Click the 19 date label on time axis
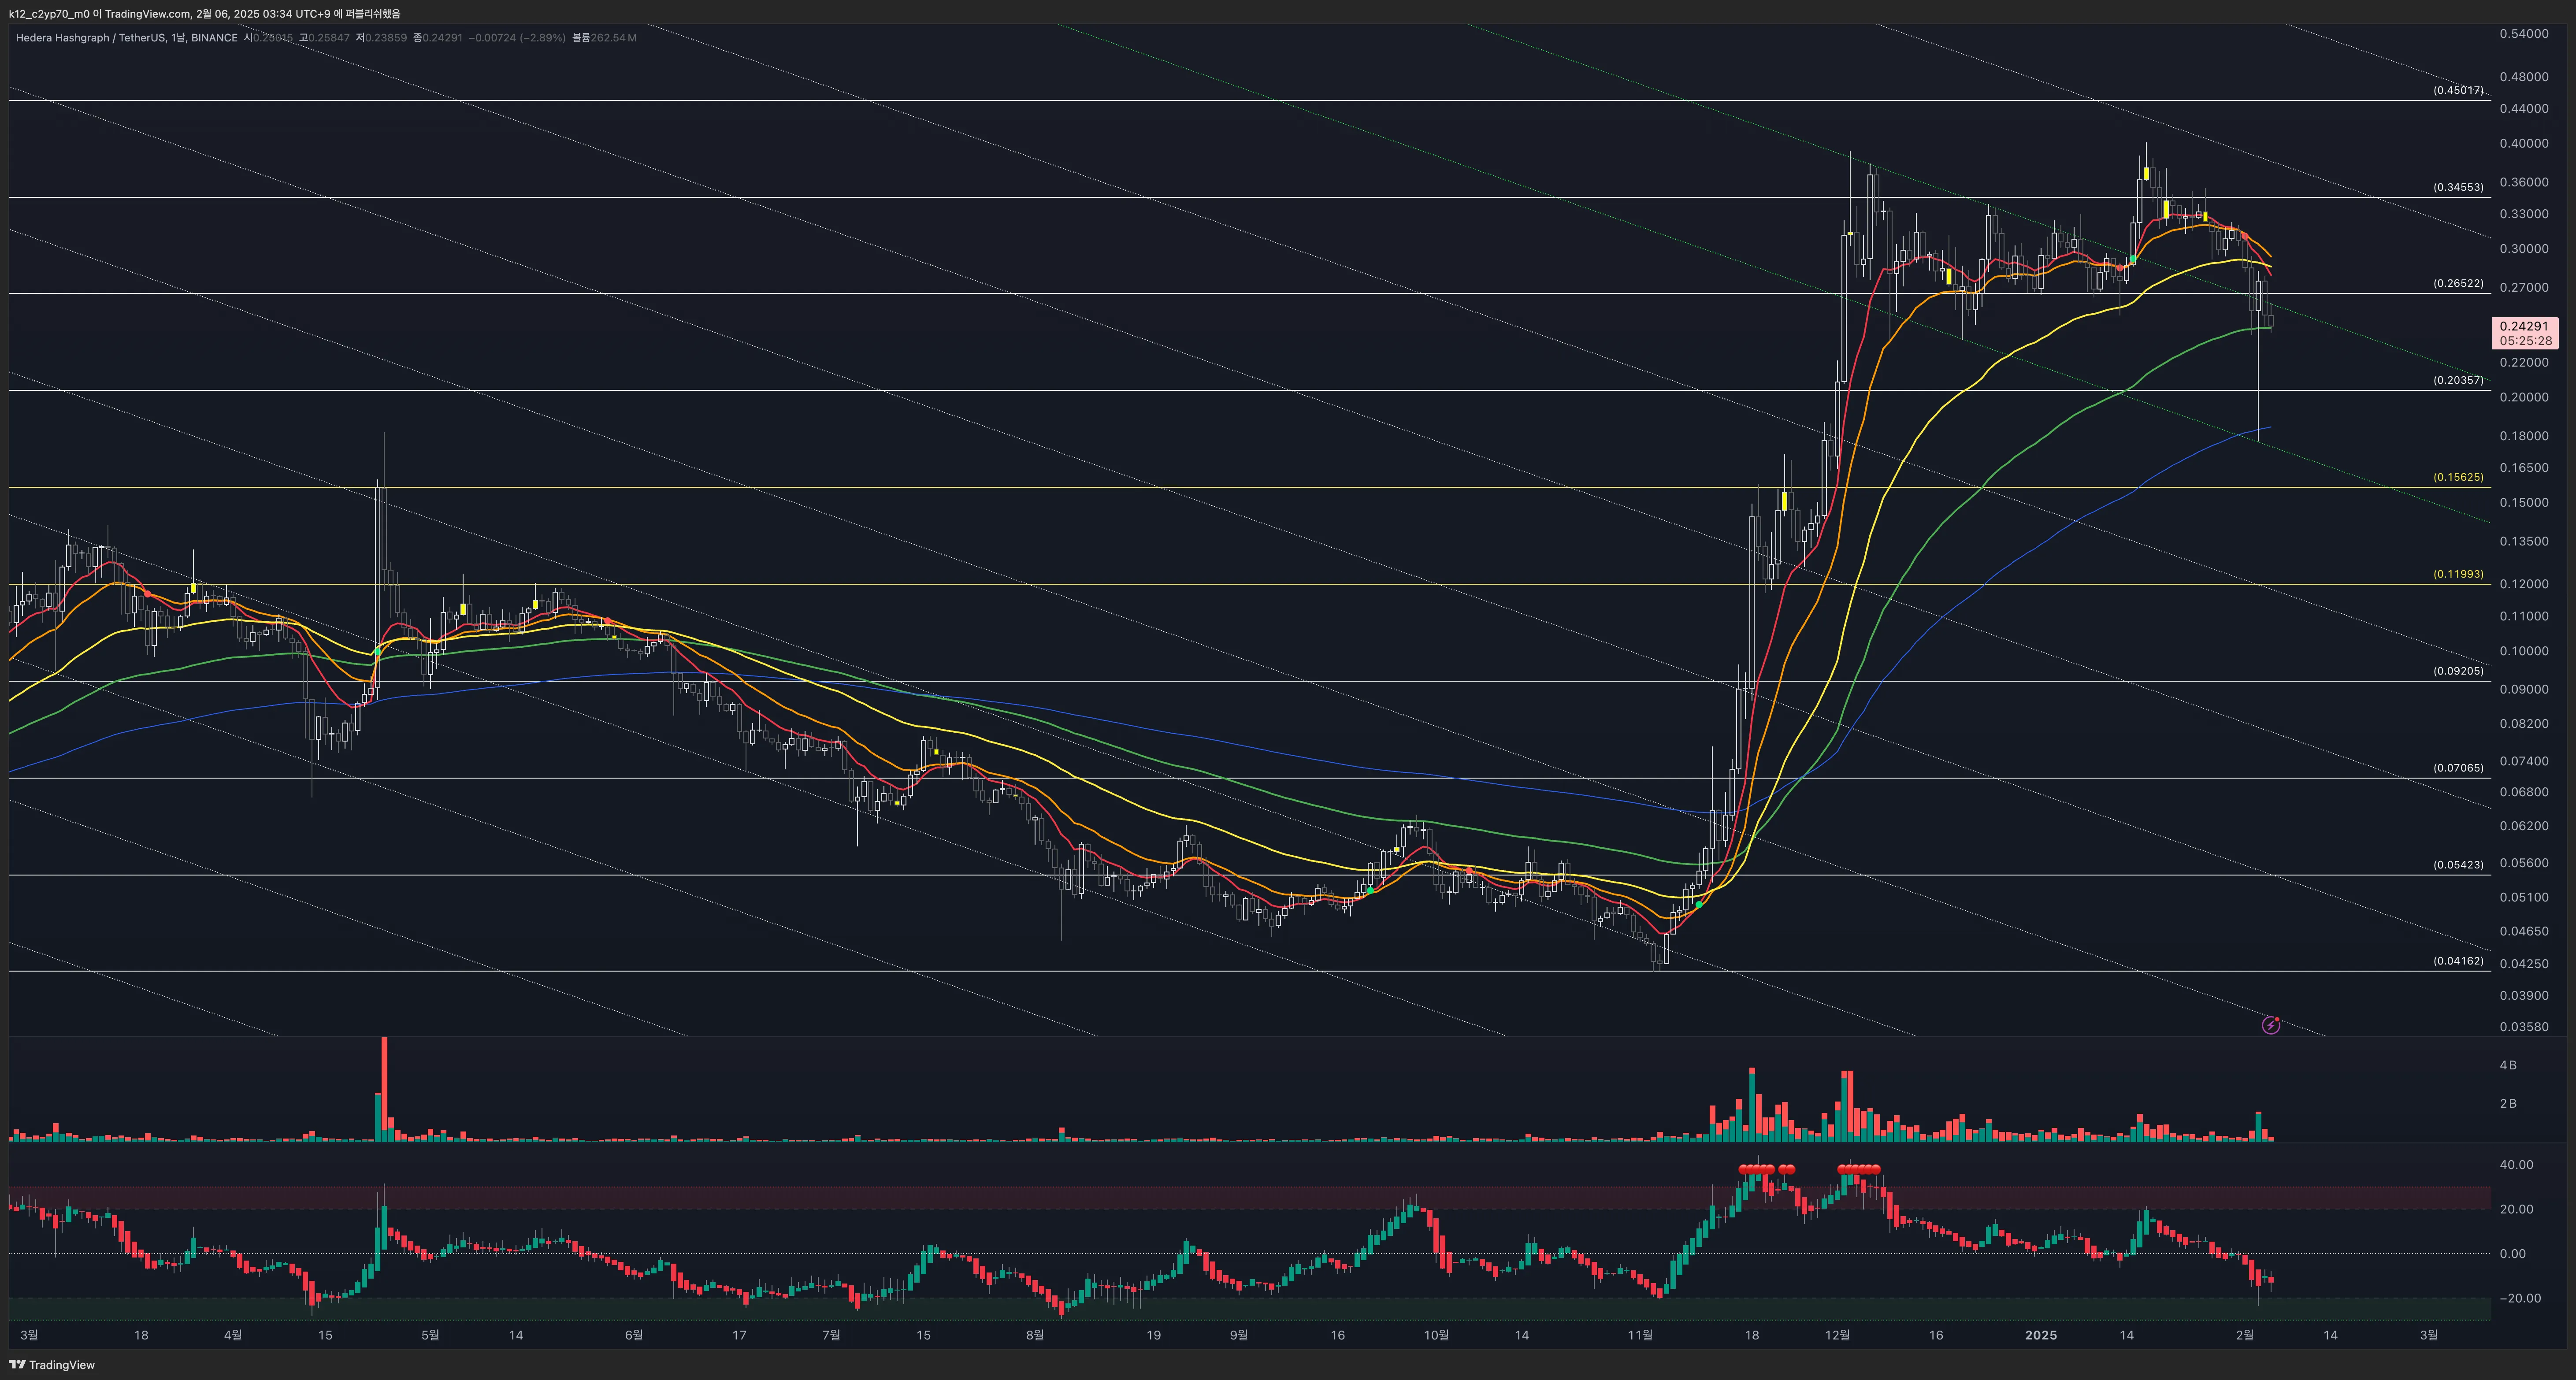Viewport: 2576px width, 1380px height. (1153, 1336)
